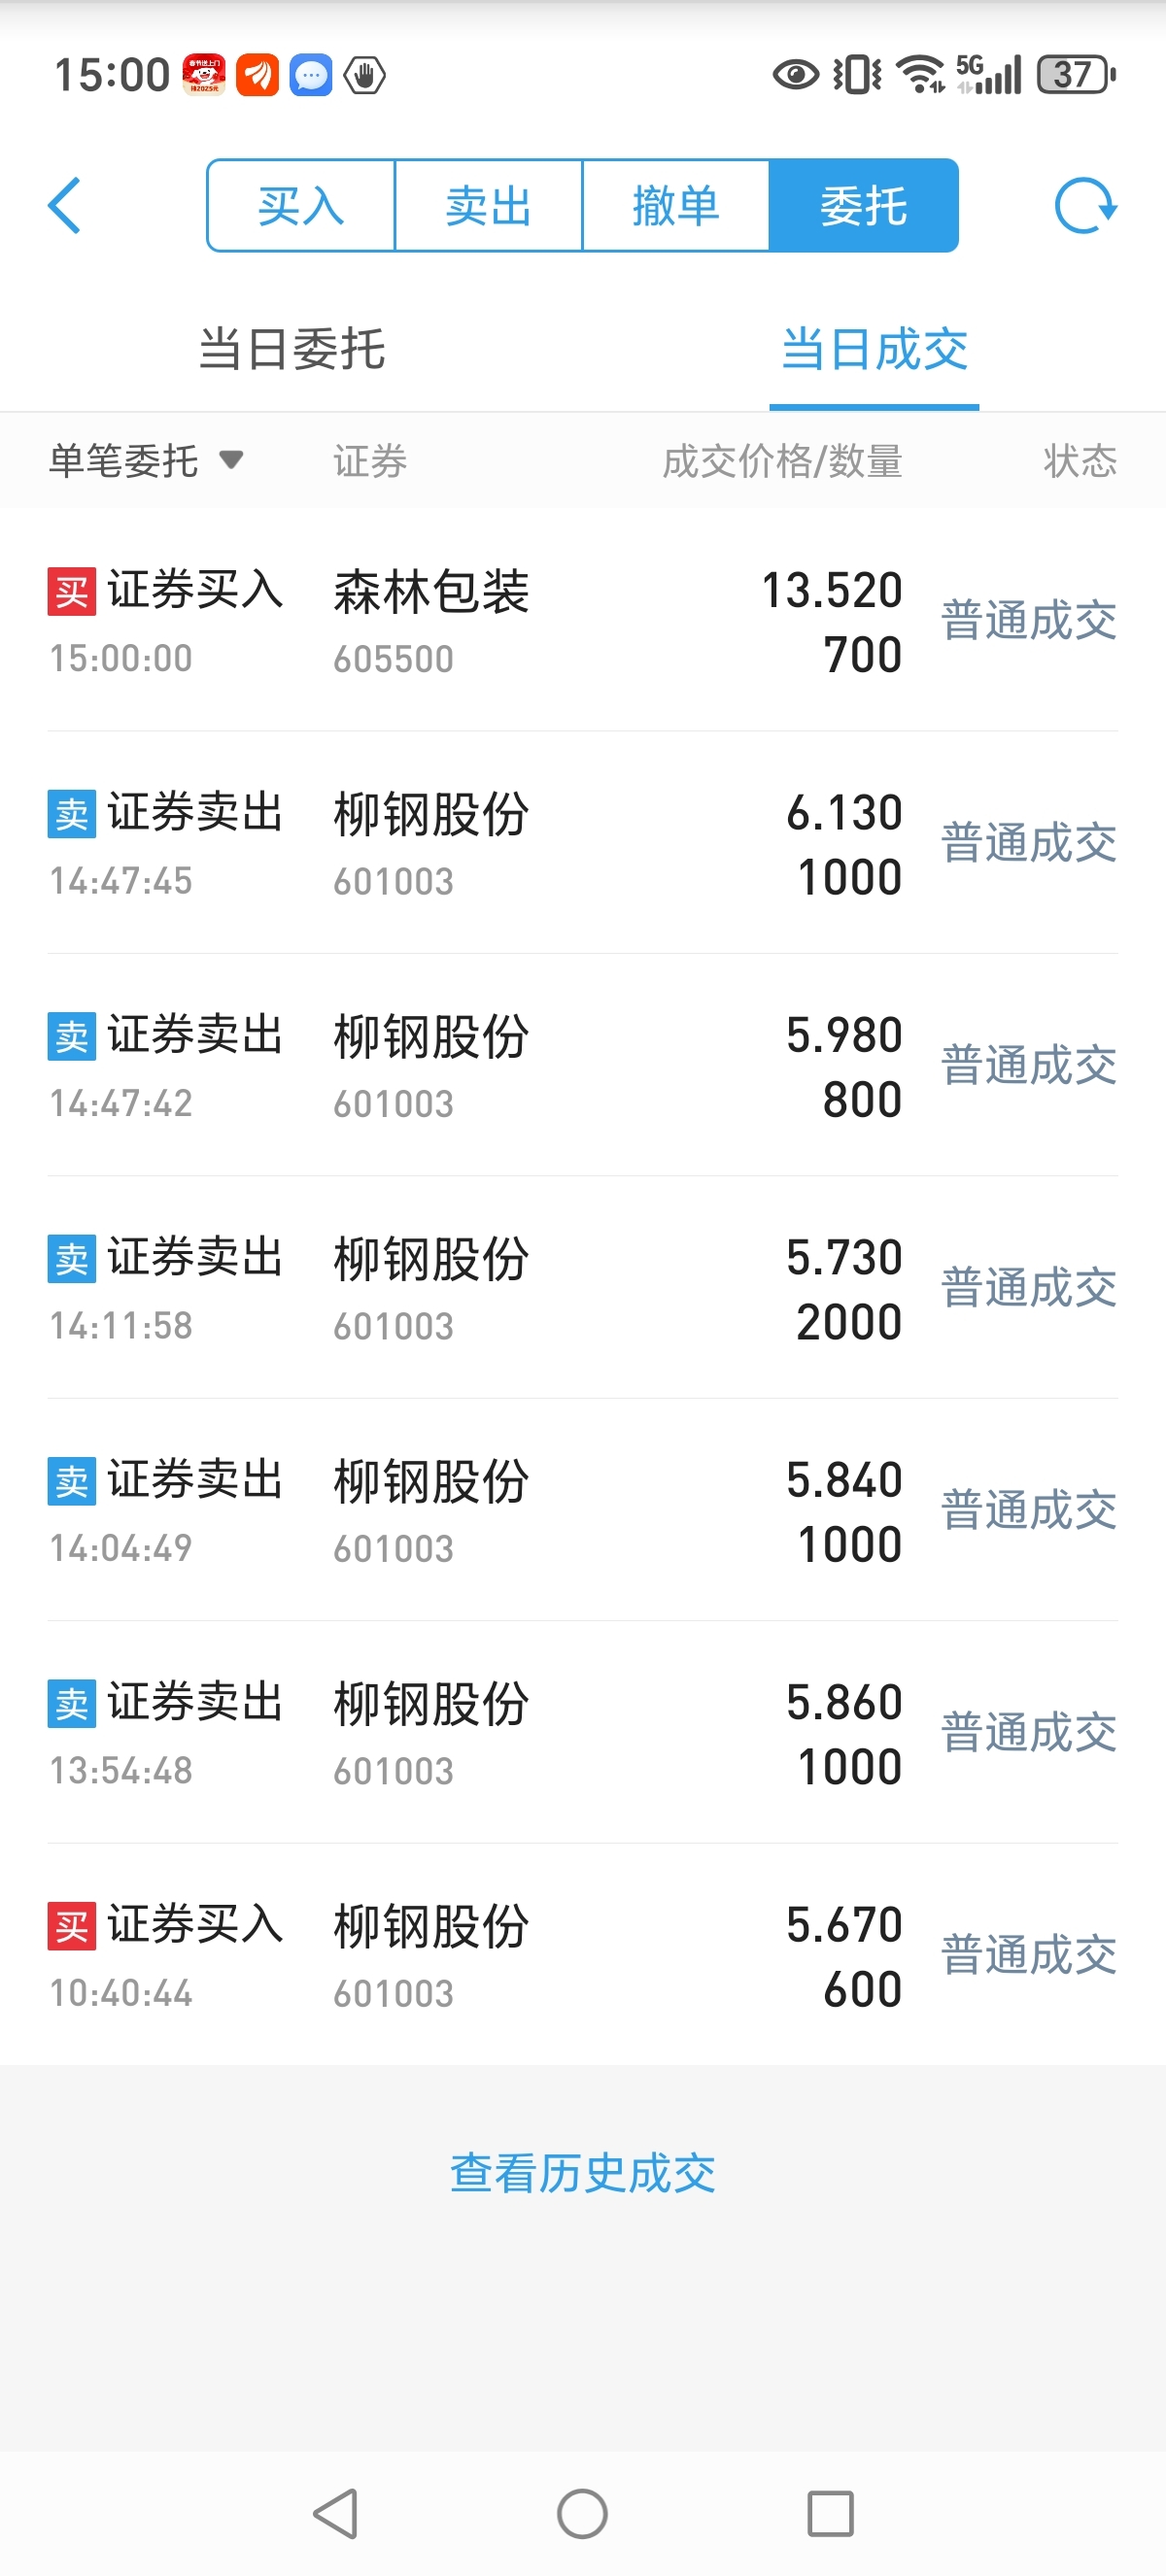Switch to the 卖出 tab
Screen dimensions: 1166x2576
click(x=488, y=206)
